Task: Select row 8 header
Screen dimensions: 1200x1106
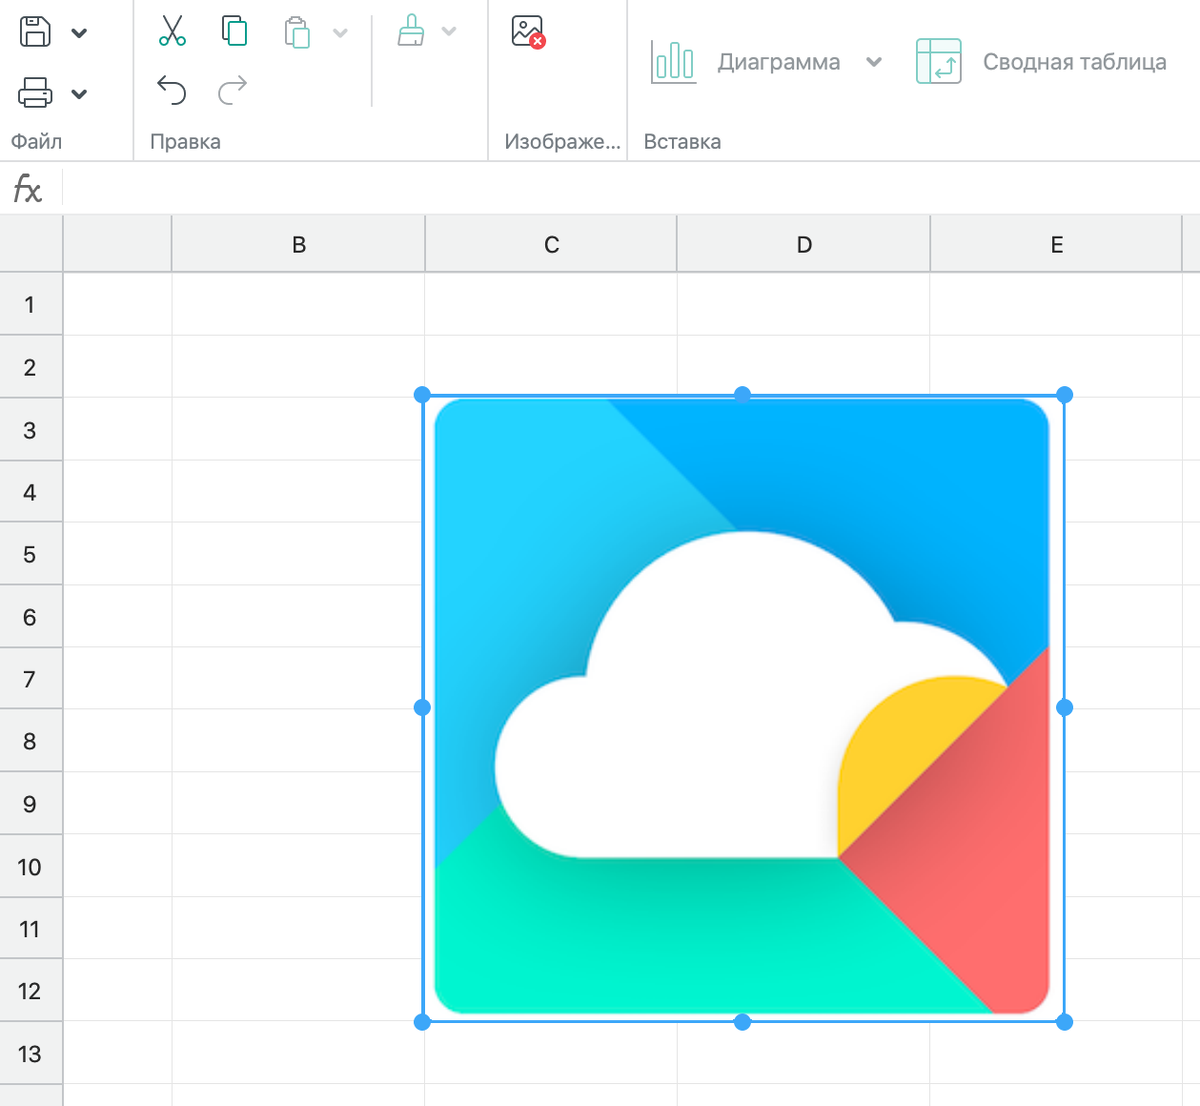Action: pyautogui.click(x=30, y=741)
